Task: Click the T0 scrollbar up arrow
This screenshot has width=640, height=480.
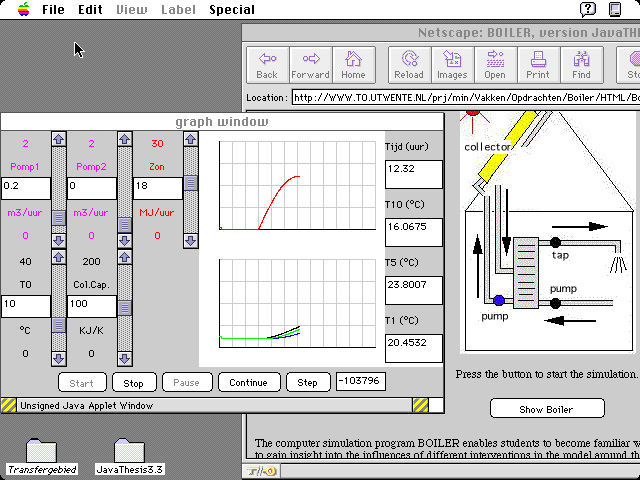Action: click(59, 257)
